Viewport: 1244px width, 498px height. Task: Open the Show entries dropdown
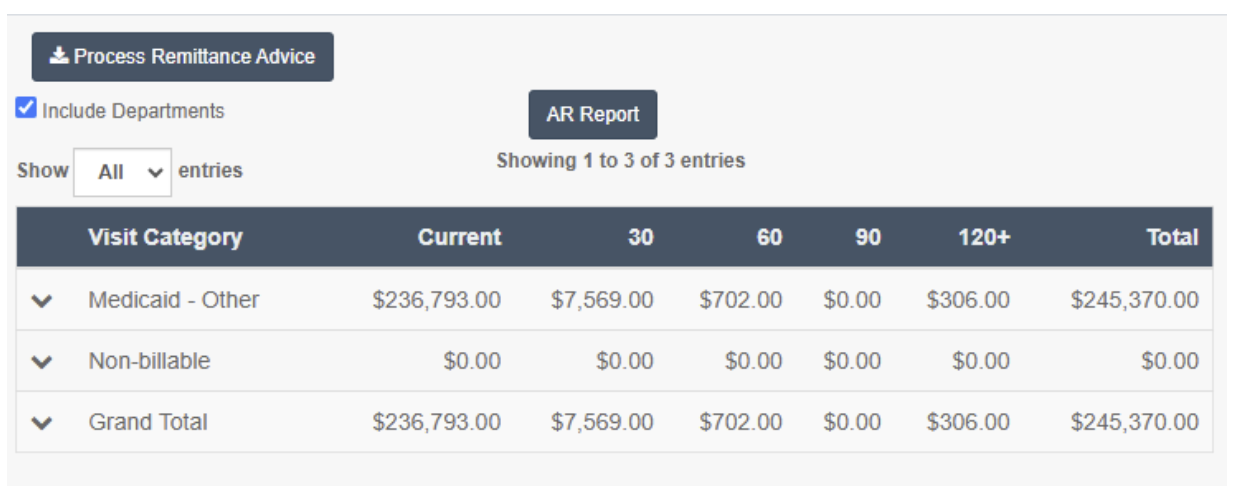pos(122,172)
